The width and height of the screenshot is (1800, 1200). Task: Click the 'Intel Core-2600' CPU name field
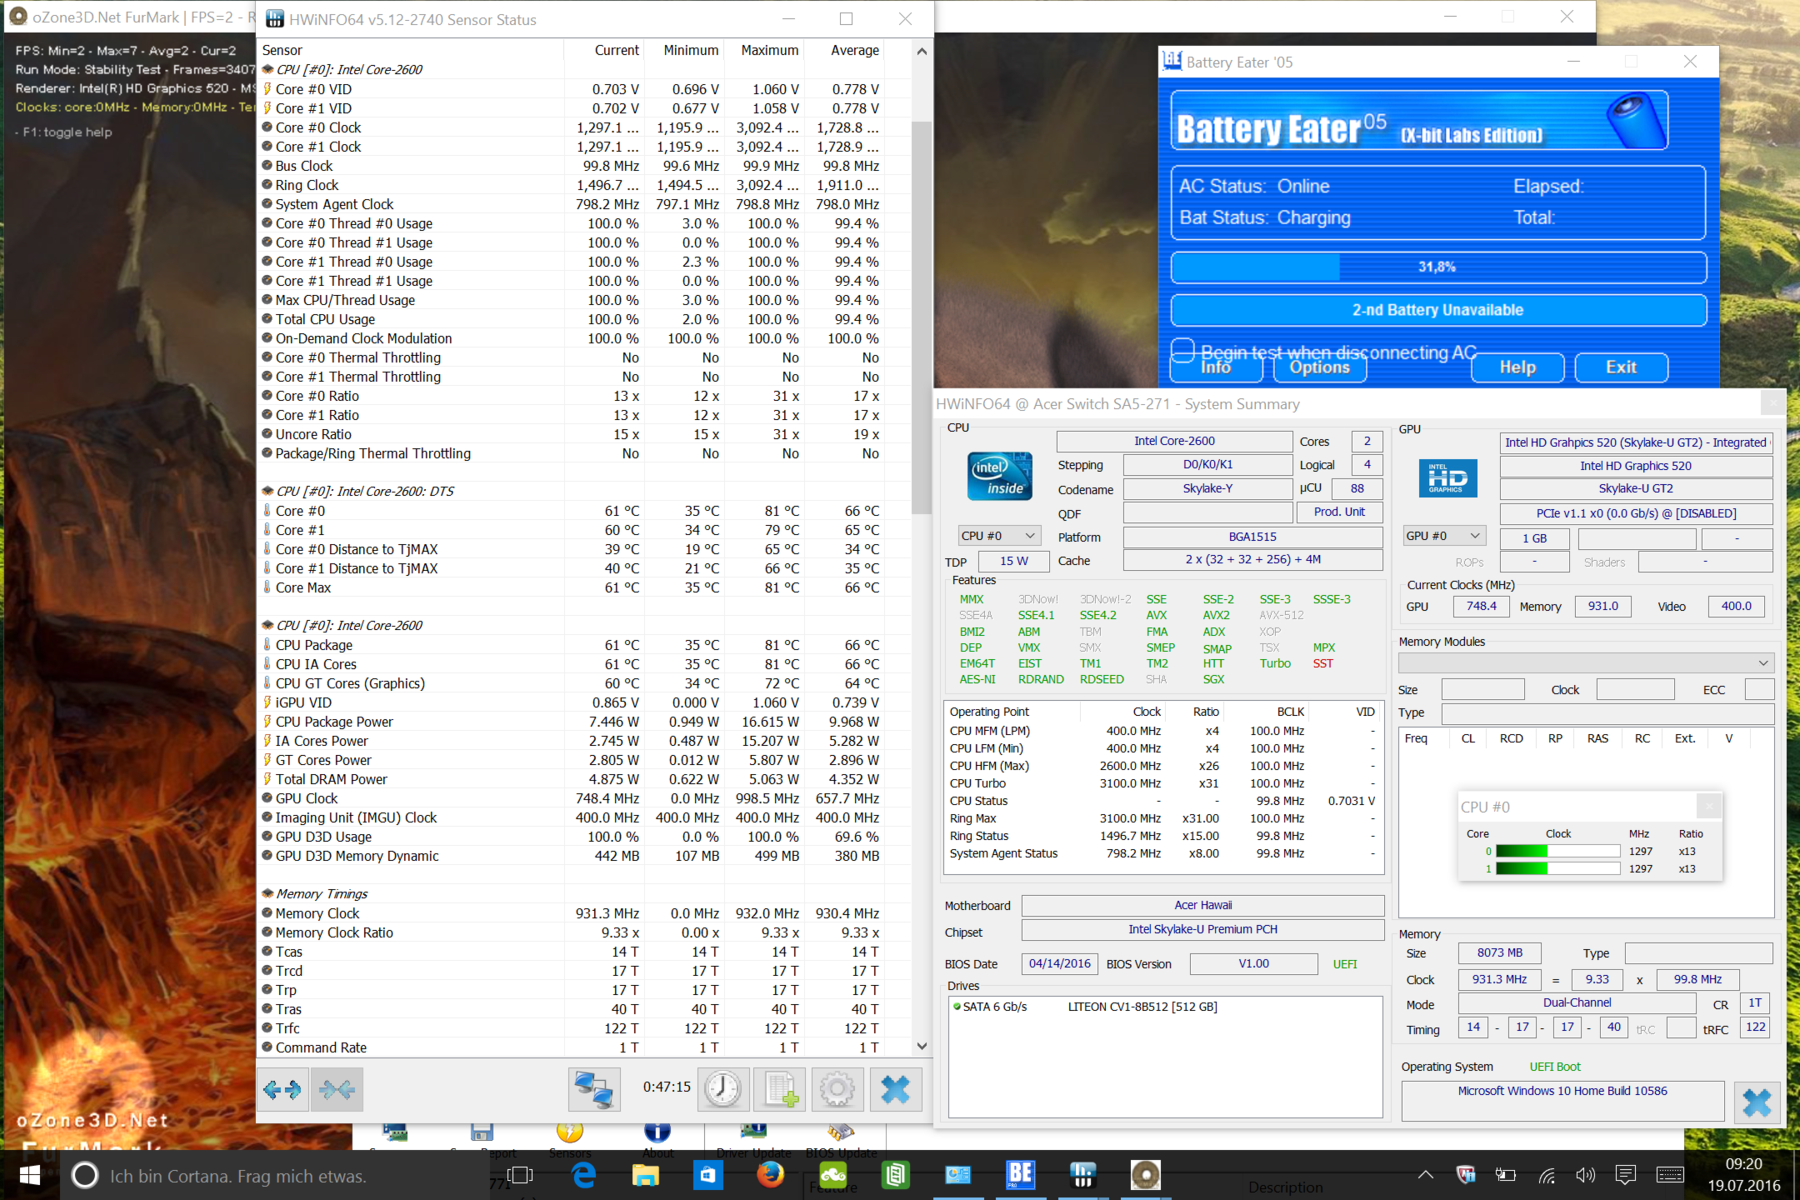coord(1174,441)
